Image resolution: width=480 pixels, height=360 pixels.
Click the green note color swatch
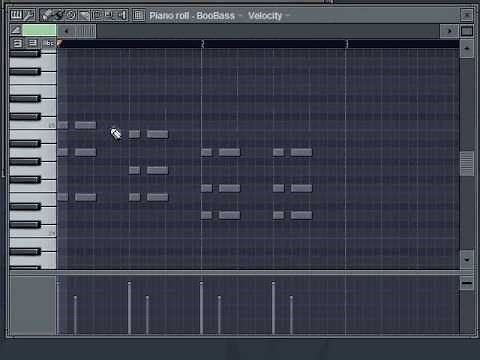pyautogui.click(x=39, y=30)
